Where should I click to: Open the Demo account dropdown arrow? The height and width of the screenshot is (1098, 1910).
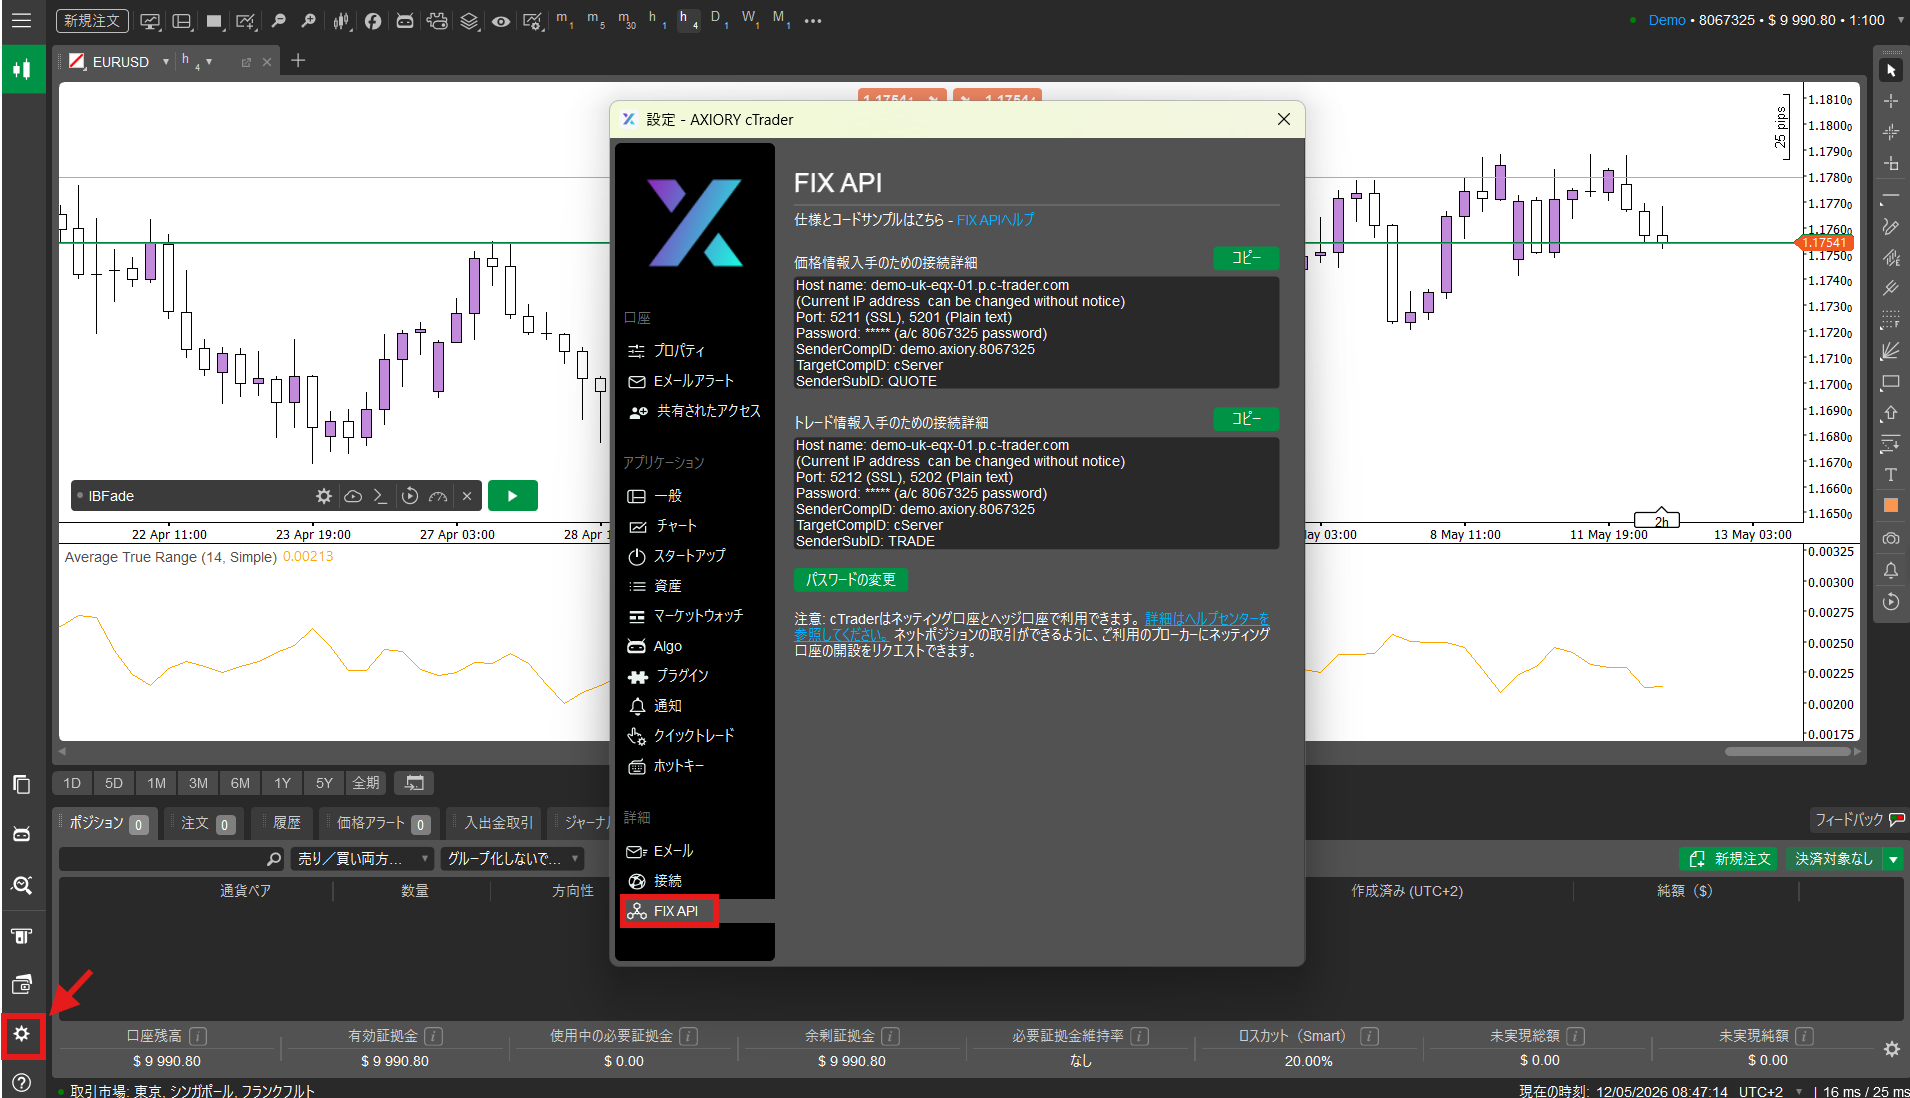1900,20
